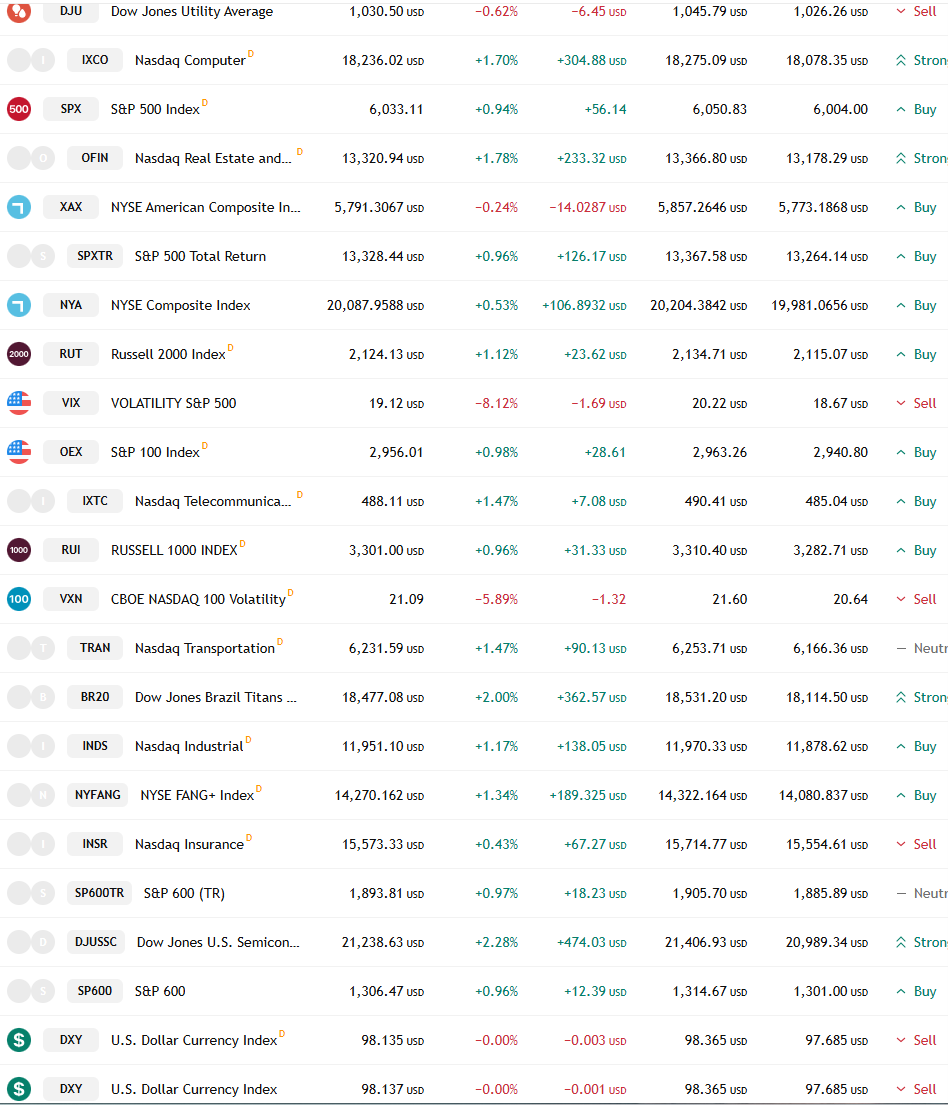Viewport: 948px width, 1105px height.
Task: Open CBOE NASDAQ 100 Volatility link
Action: coord(198,599)
